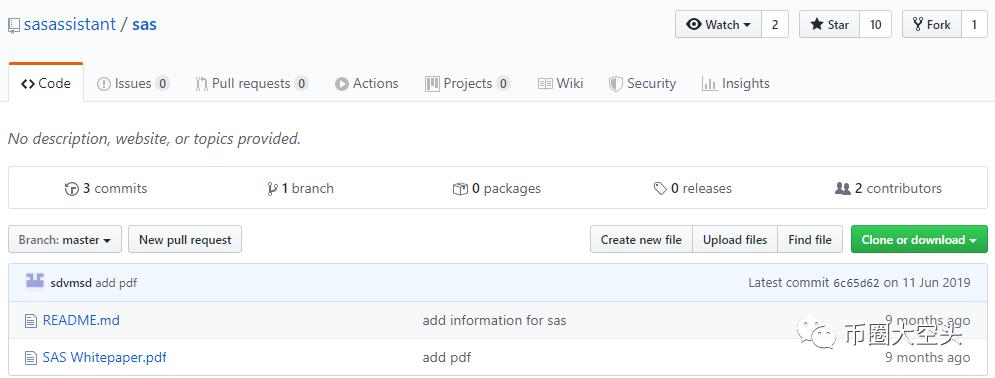The width and height of the screenshot is (995, 378).
Task: Star the sas repository
Action: 829,24
